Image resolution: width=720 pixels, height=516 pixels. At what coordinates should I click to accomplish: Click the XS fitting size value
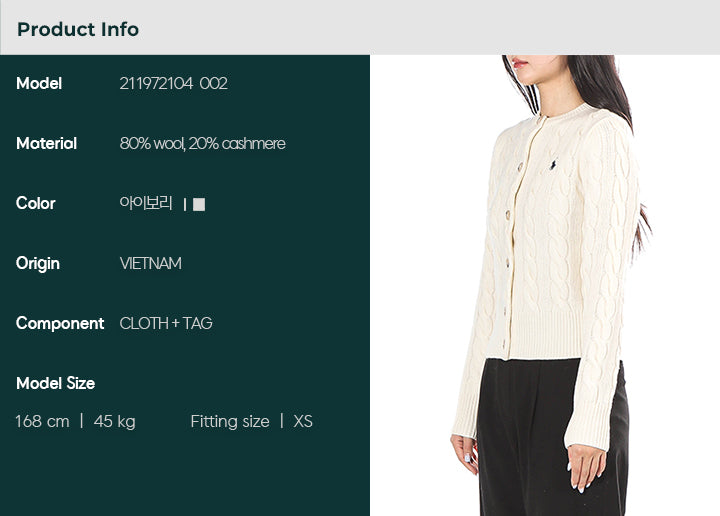303,421
